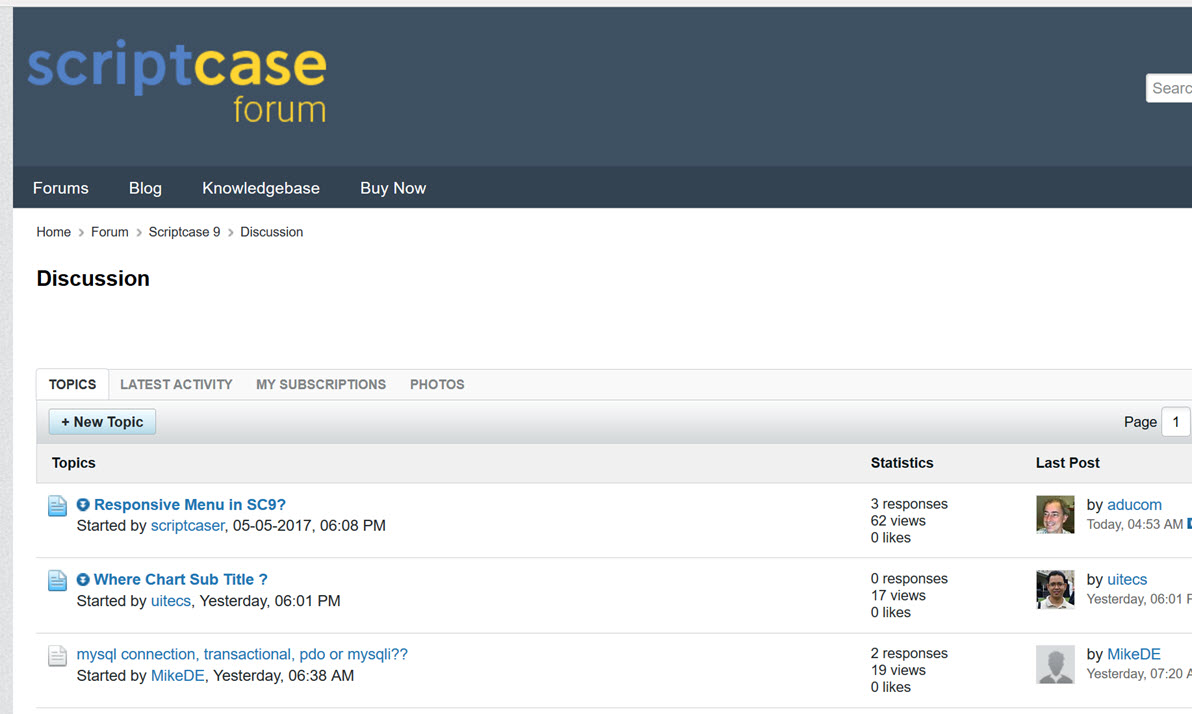The width and height of the screenshot is (1192, 714).
Task: Click the Page number field
Action: (1175, 422)
